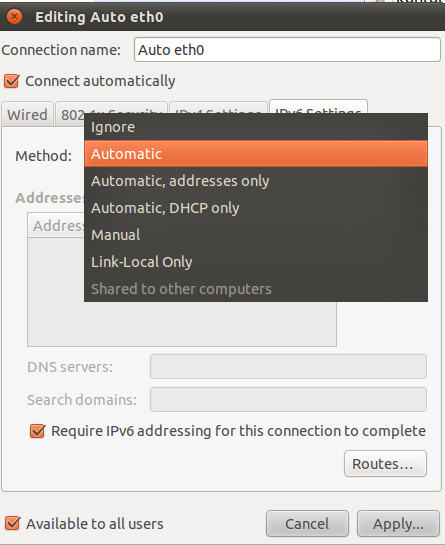Cancel editing the connection
445x545 pixels.
click(x=307, y=523)
